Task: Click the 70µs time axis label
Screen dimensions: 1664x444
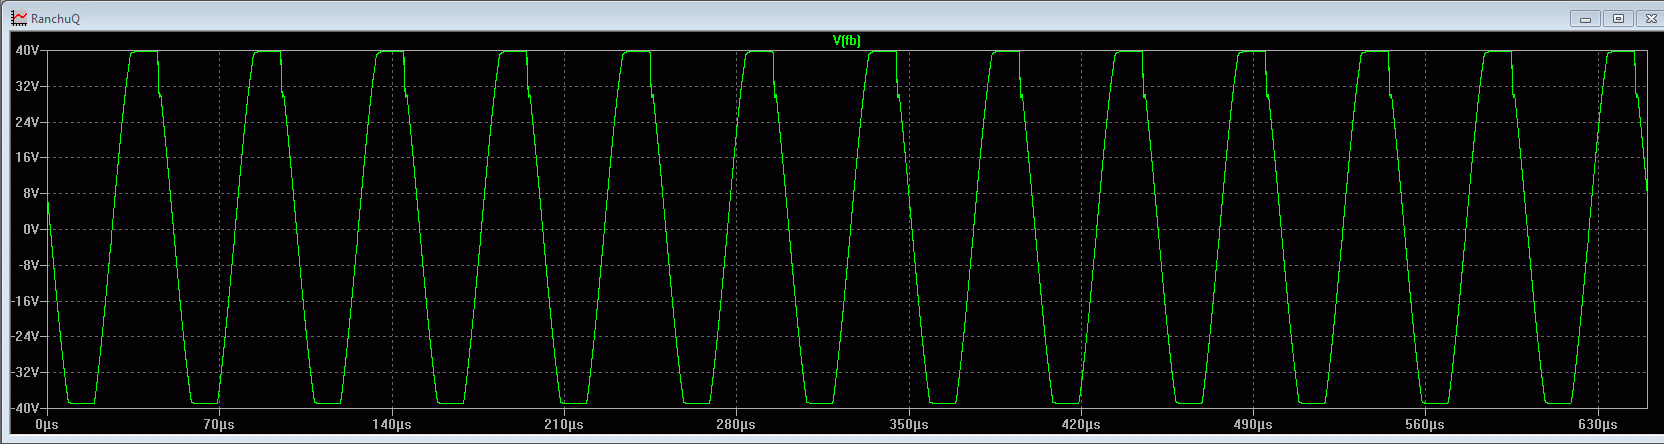Action: point(219,425)
